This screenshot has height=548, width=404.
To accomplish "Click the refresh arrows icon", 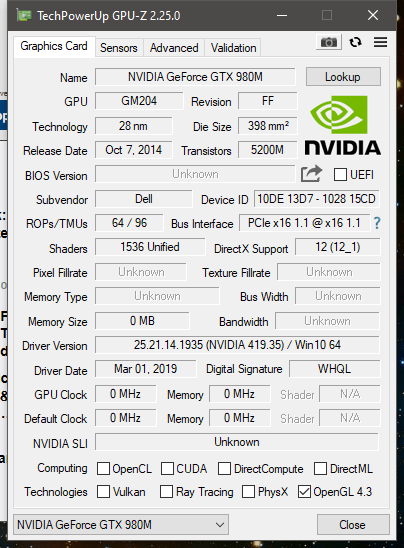I will [x=355, y=42].
